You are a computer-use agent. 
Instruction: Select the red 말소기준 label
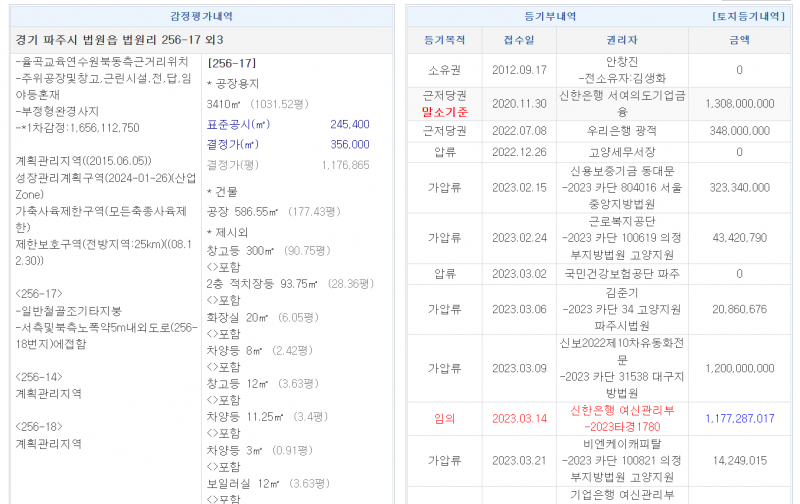[x=445, y=111]
